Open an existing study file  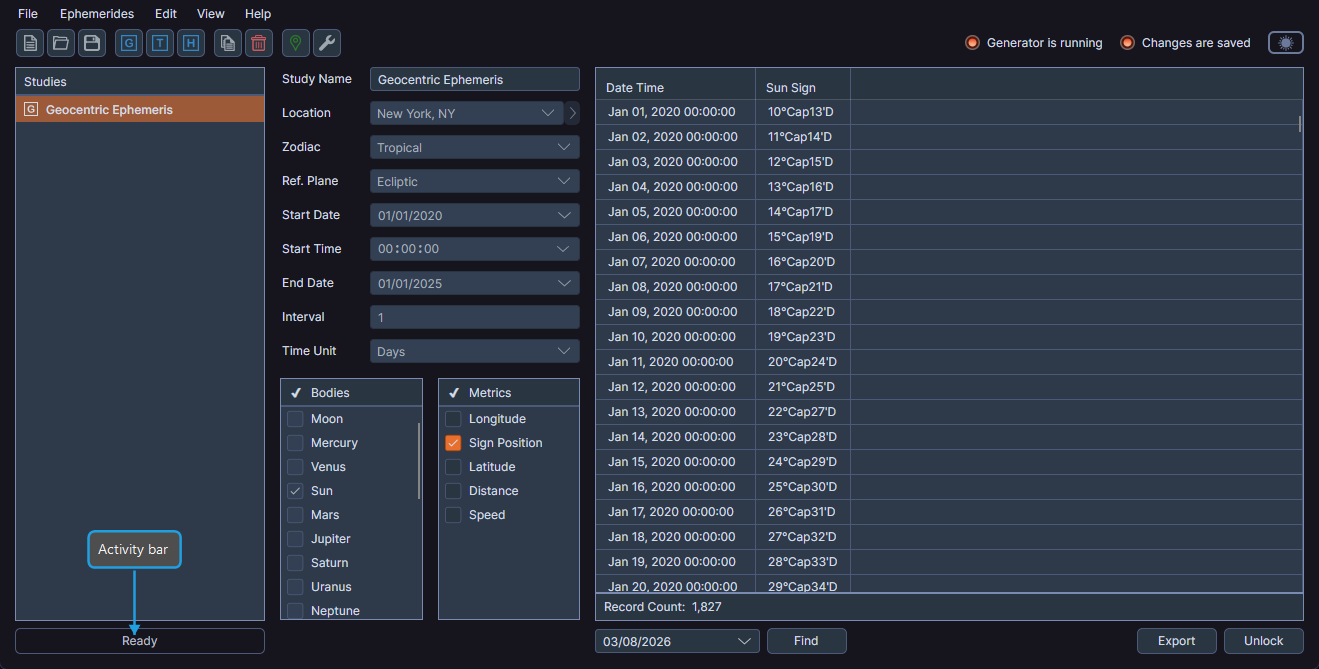tap(60, 43)
